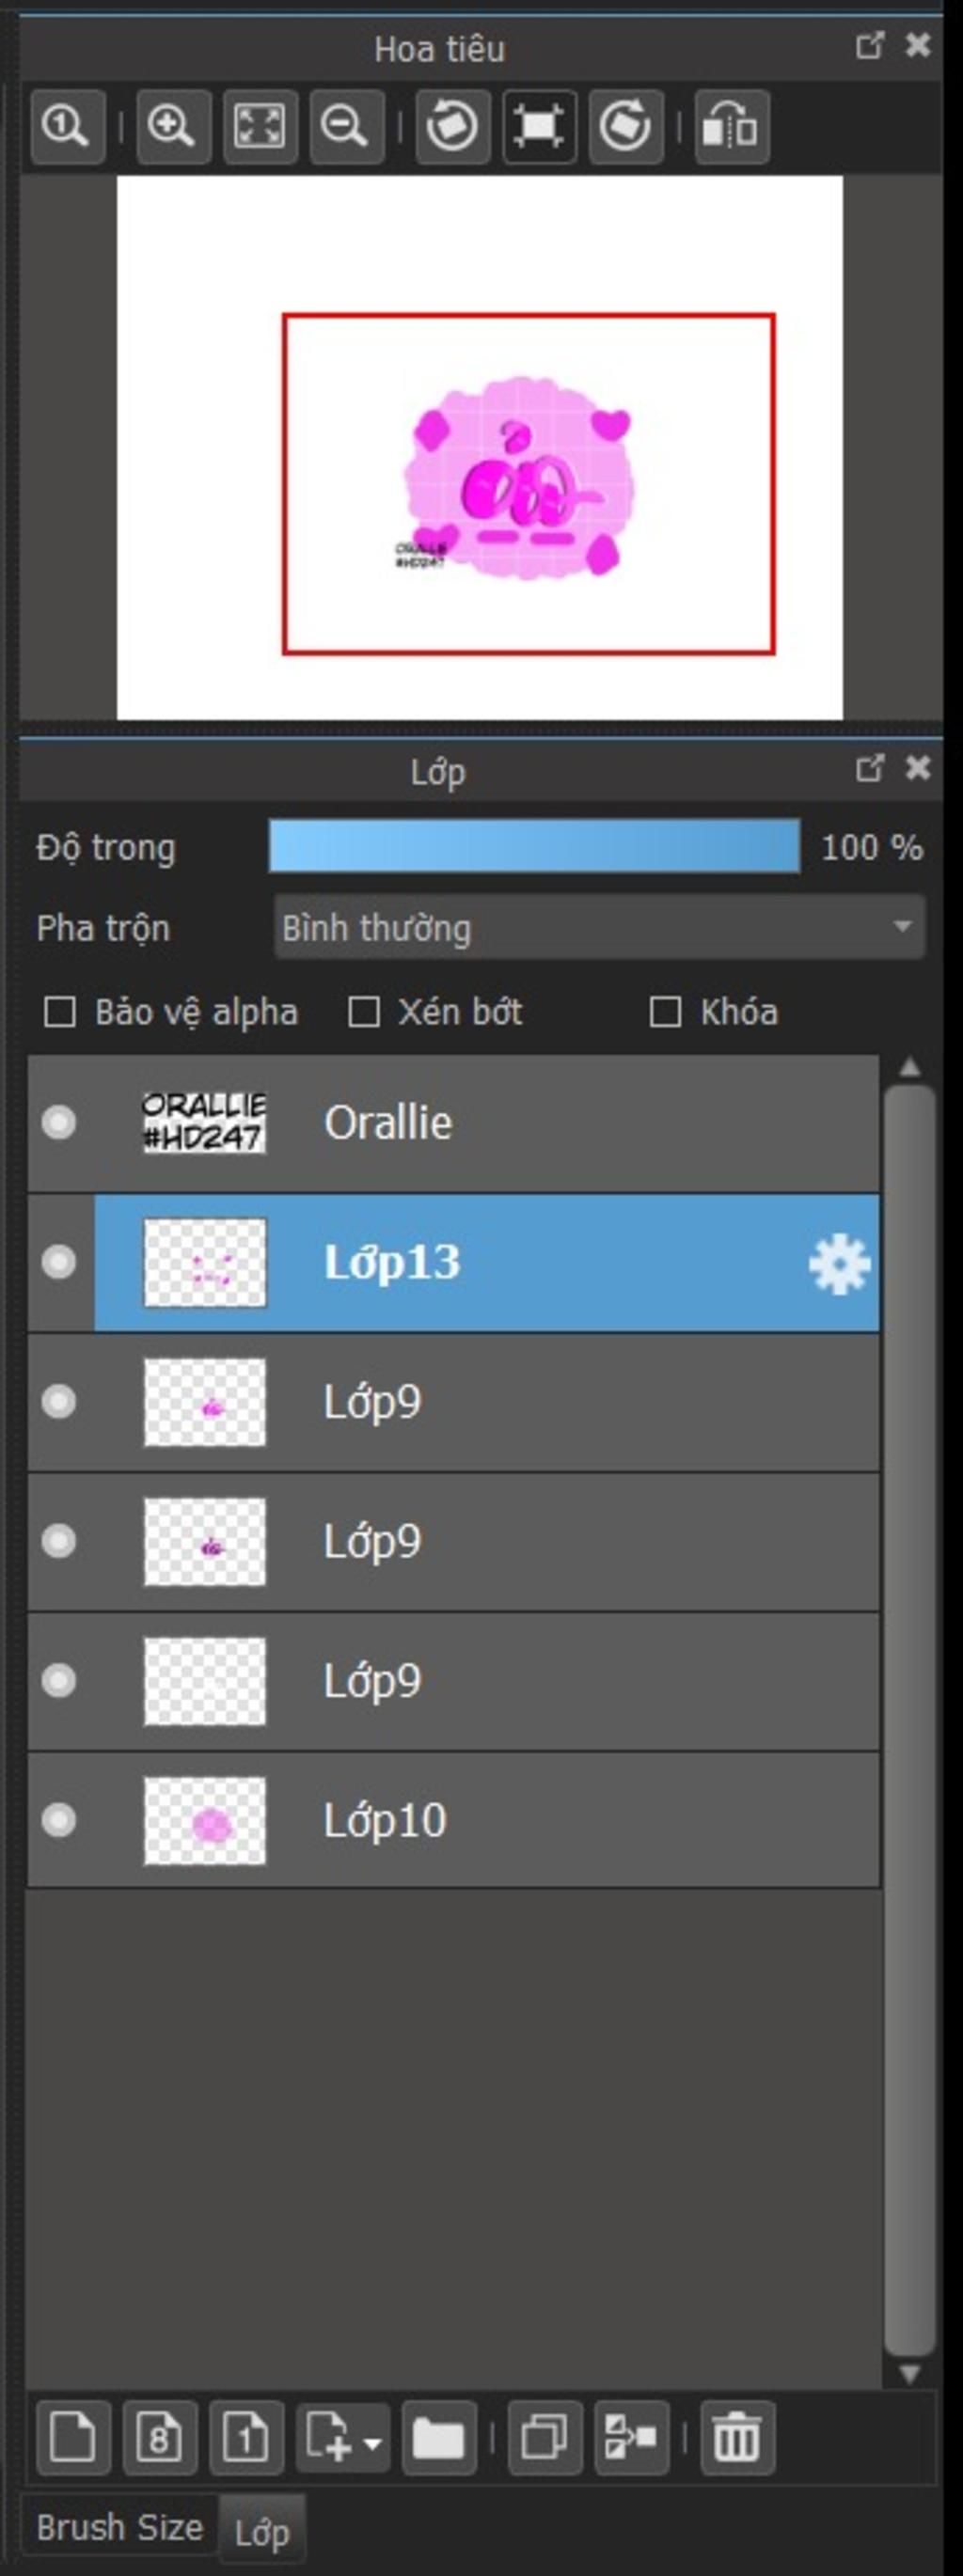Check the Khóa lock checkbox

tap(665, 1012)
